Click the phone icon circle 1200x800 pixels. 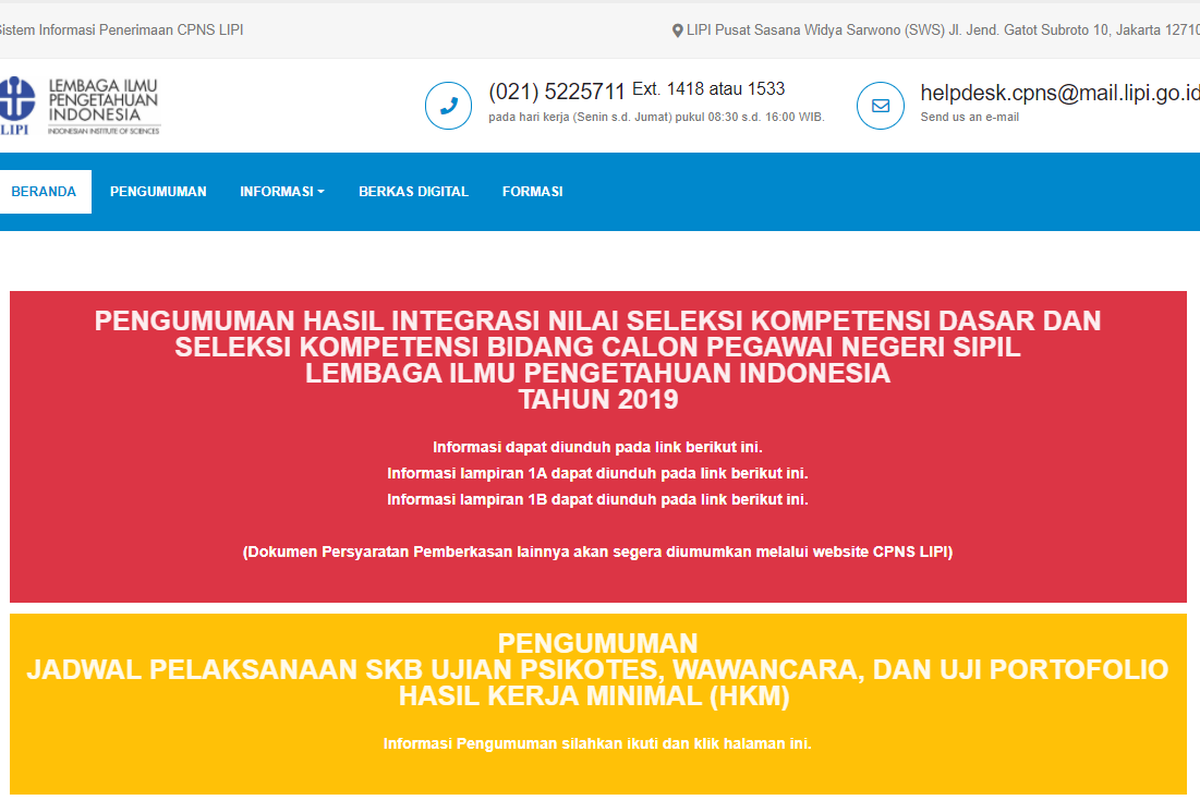[x=448, y=106]
